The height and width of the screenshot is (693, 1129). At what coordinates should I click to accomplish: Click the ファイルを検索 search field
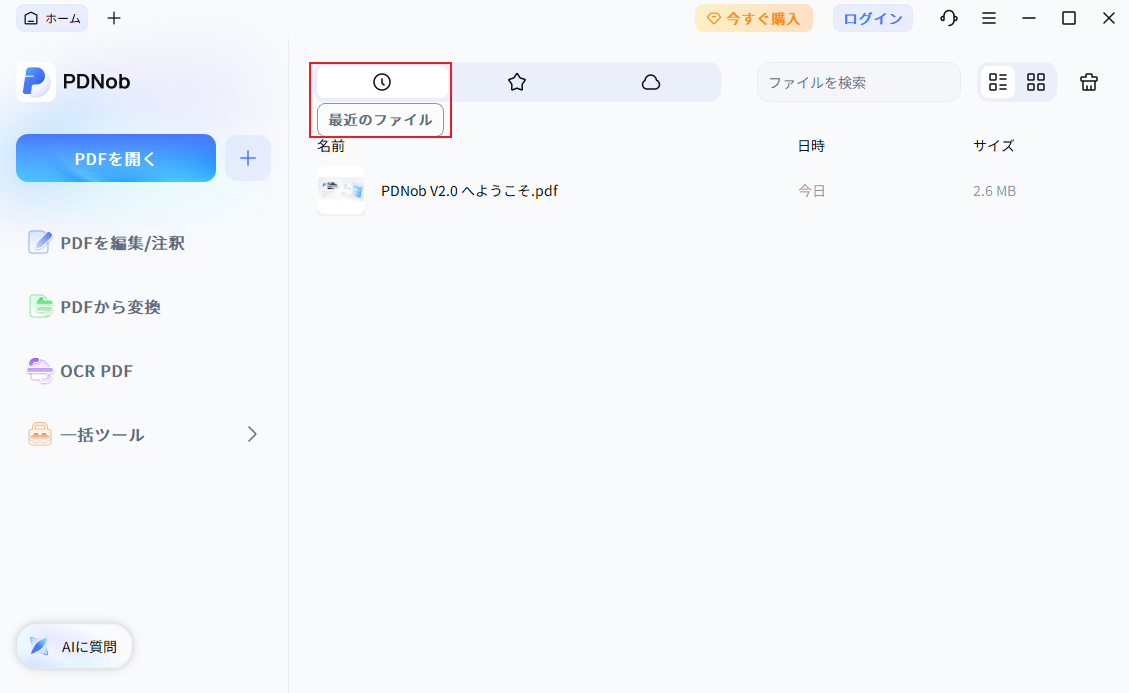(857, 82)
